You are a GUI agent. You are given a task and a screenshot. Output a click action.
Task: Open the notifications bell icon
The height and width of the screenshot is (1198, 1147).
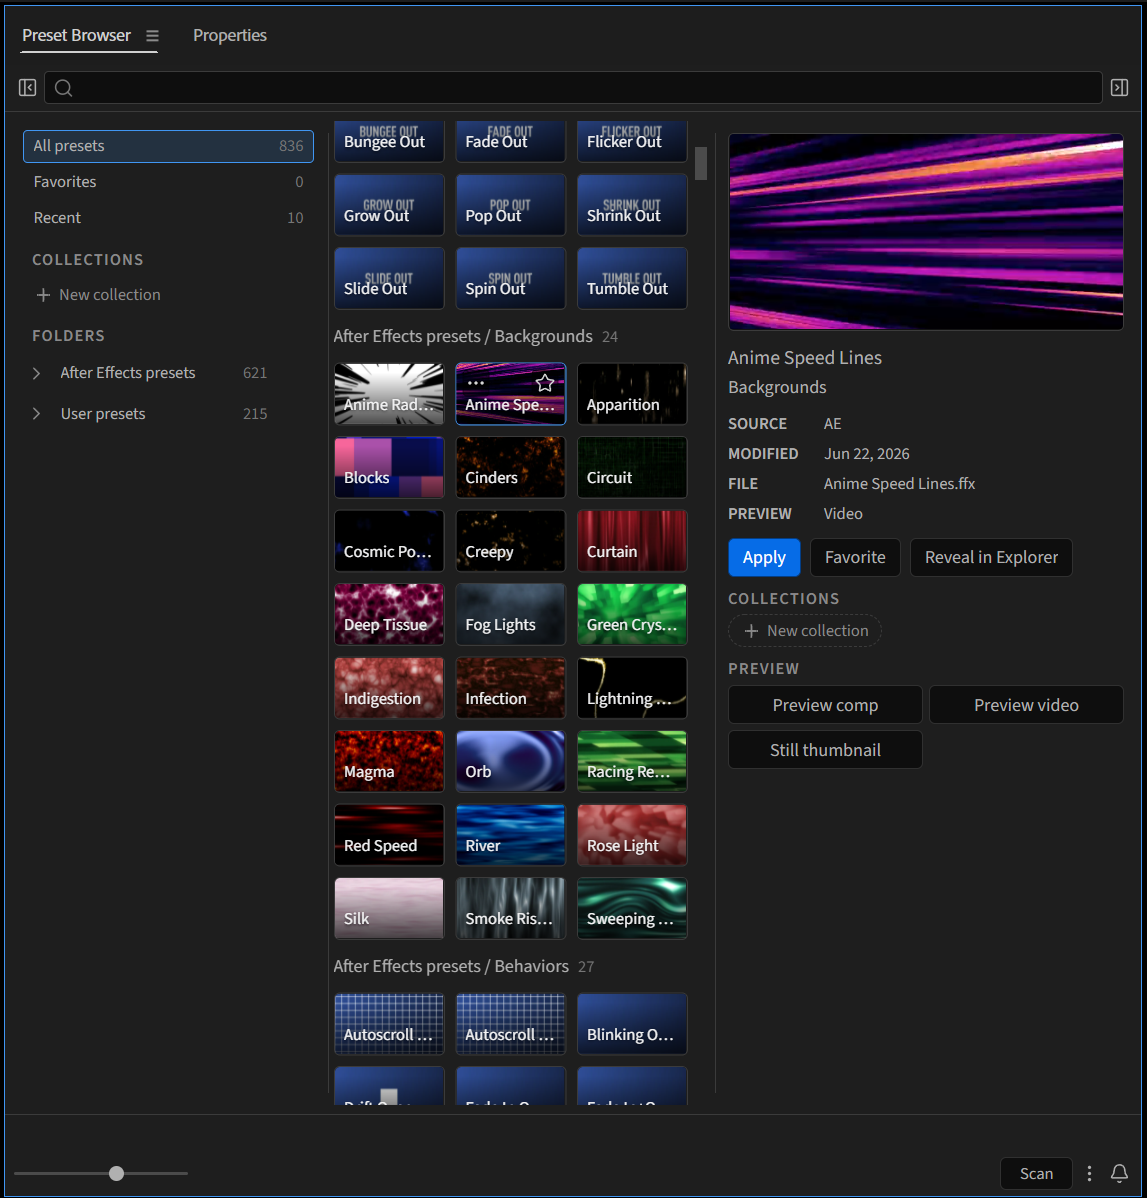tap(1119, 1173)
